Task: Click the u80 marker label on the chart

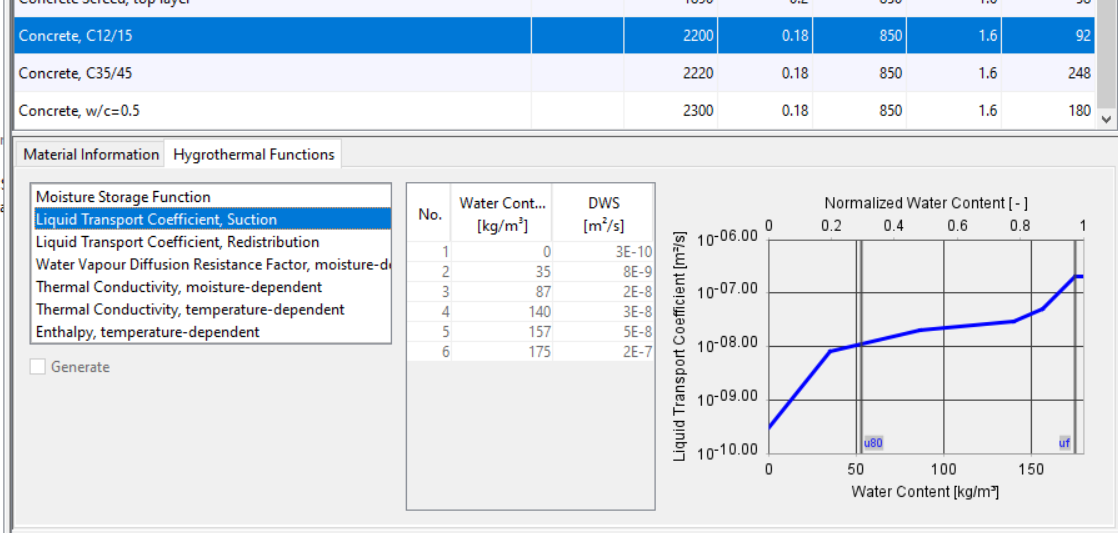Action: (x=873, y=442)
